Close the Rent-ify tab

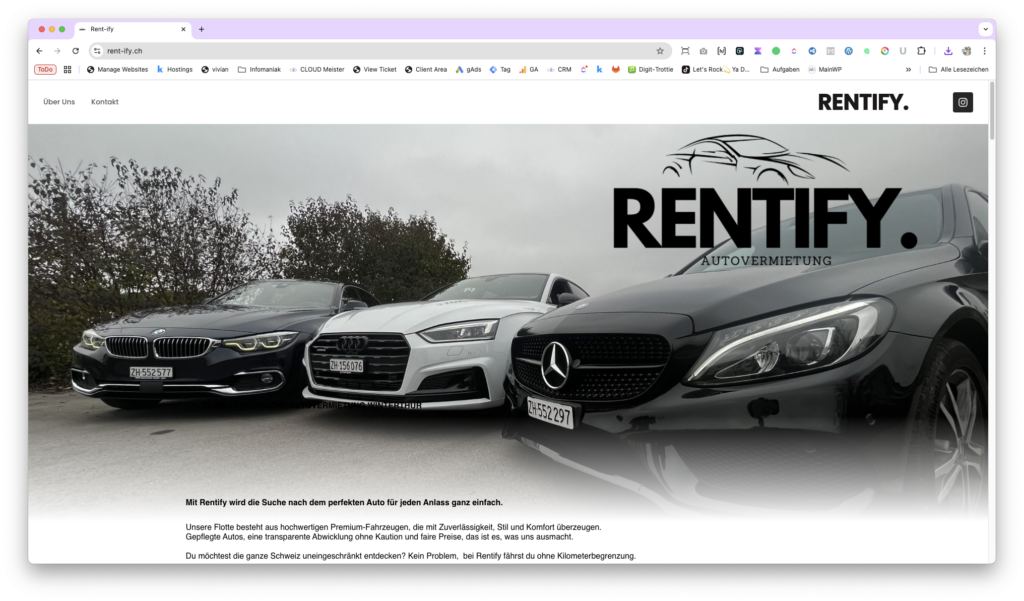183,29
